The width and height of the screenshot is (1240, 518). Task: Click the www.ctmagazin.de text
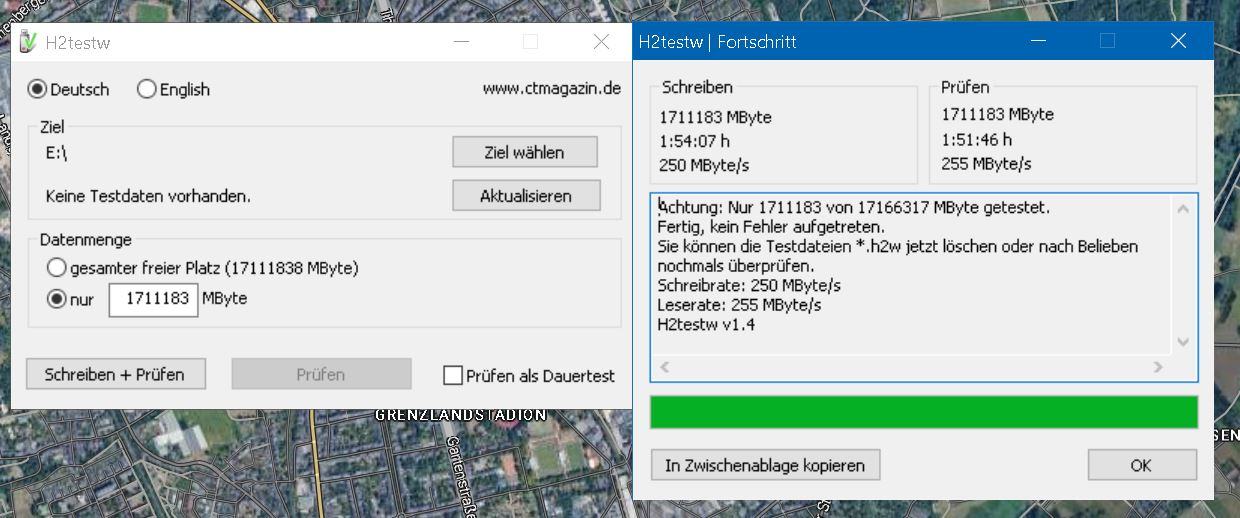(x=552, y=88)
